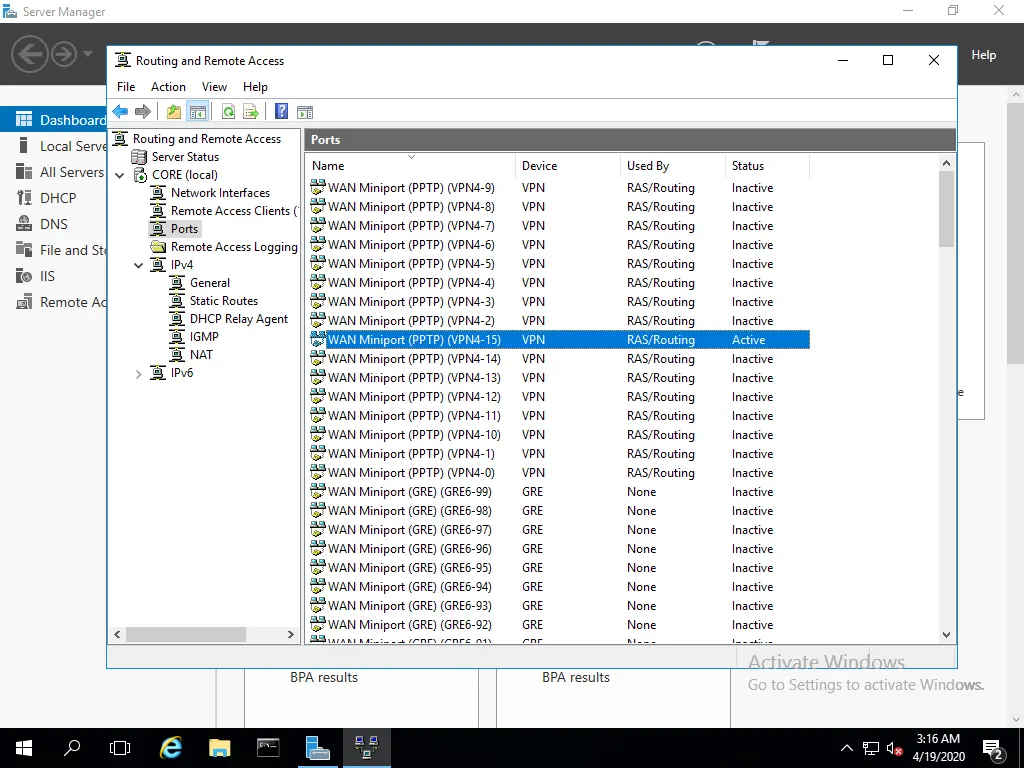Sort ports by Status column header
Screen dimensions: 1024x768
pyautogui.click(x=767, y=166)
